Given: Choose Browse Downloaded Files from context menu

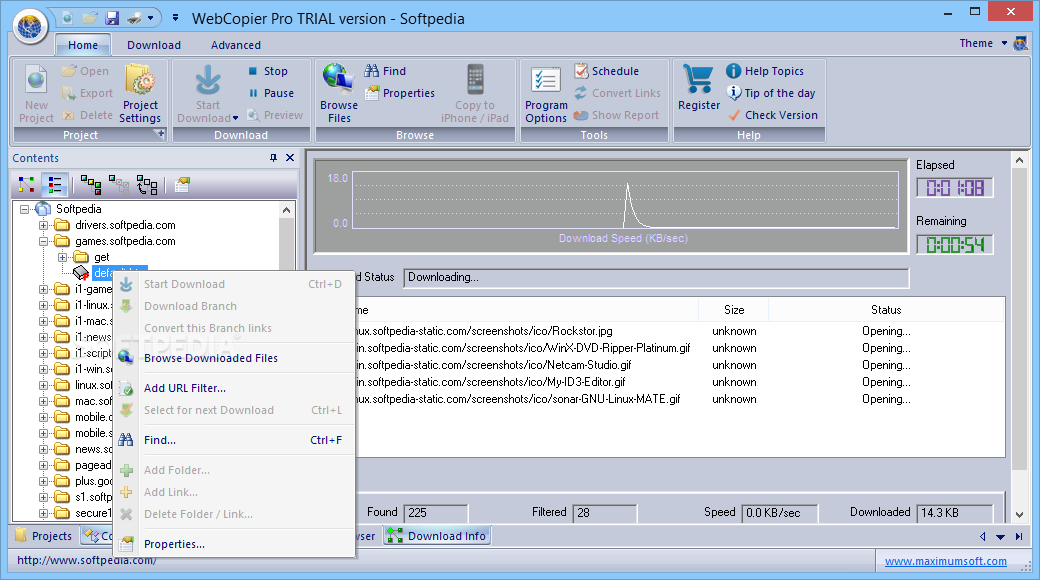Looking at the screenshot, I should [234, 358].
